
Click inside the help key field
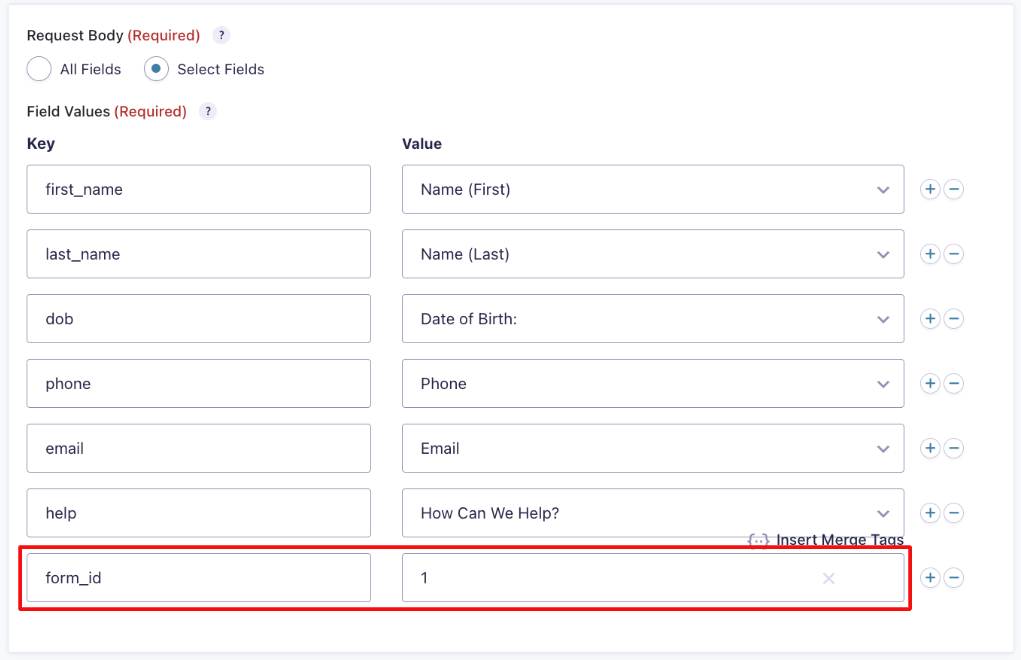coord(198,513)
